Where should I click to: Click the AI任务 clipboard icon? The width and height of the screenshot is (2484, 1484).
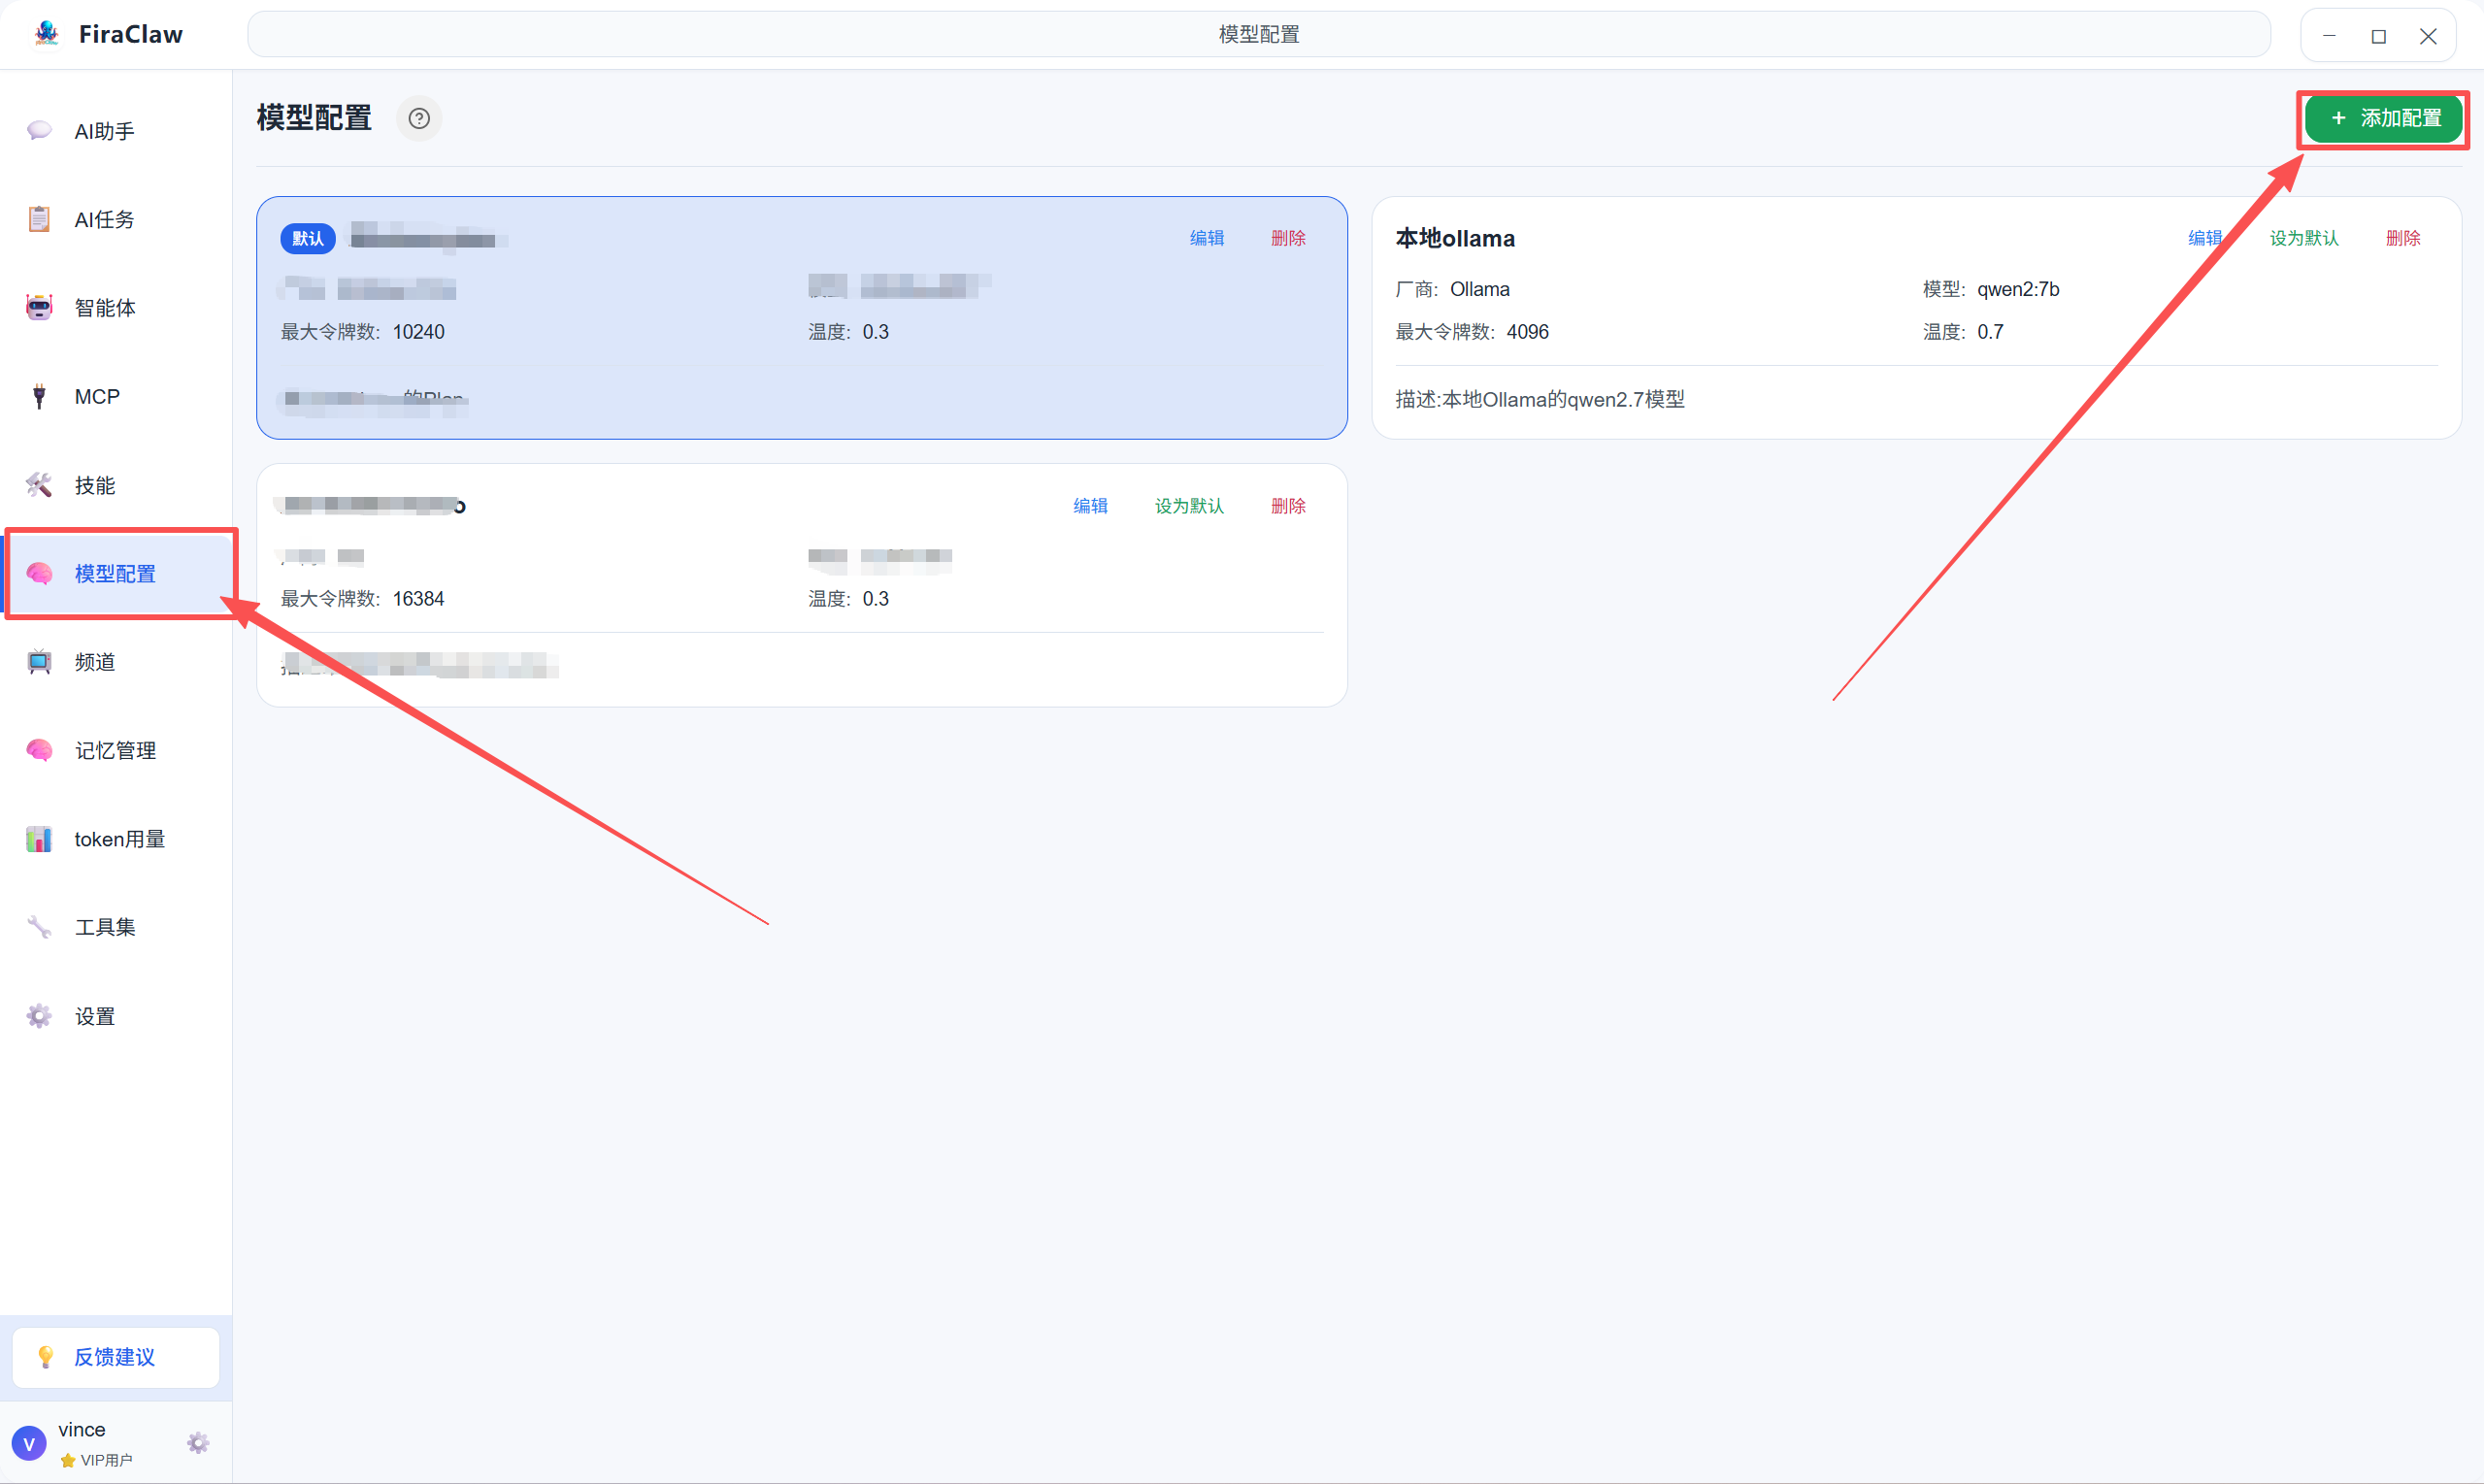tap(39, 219)
